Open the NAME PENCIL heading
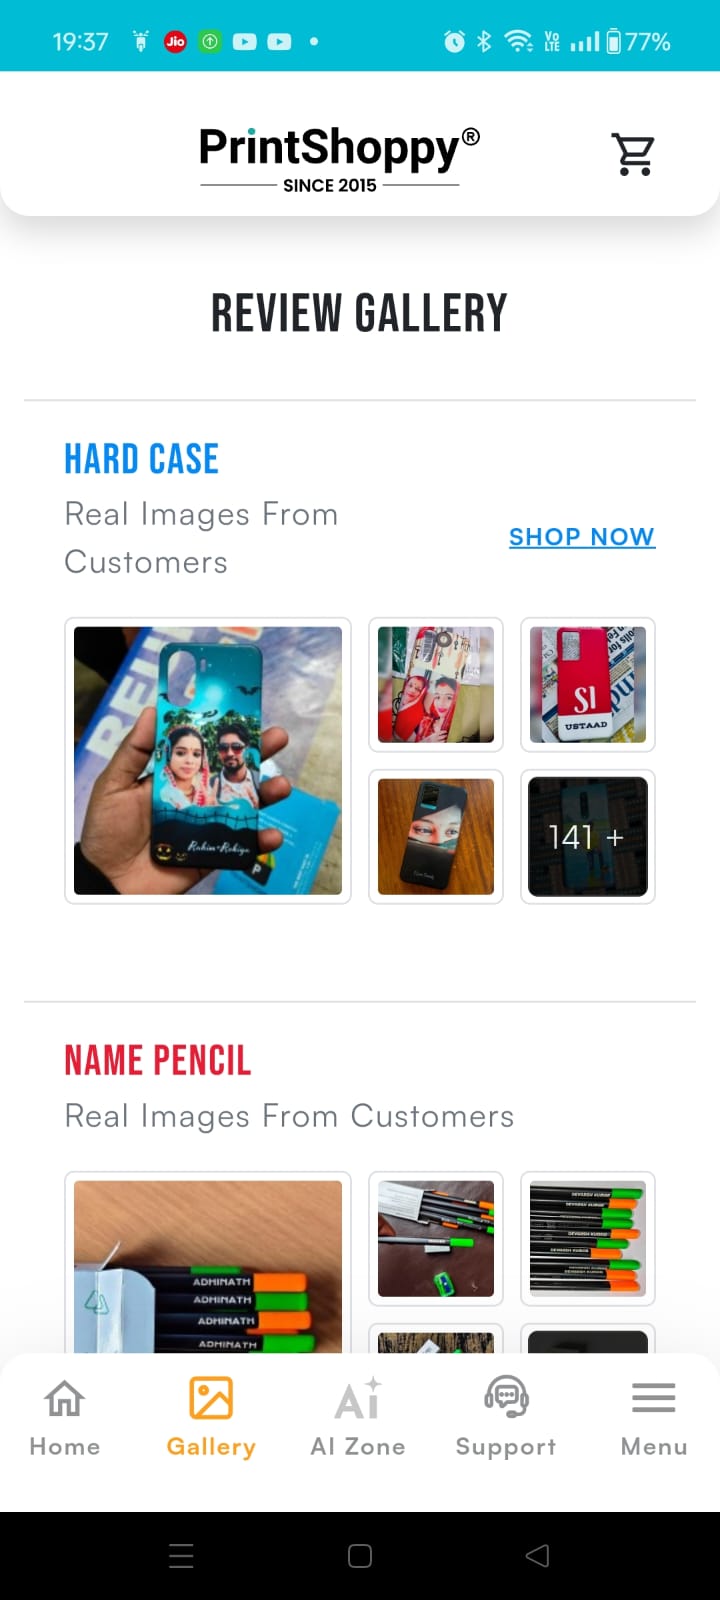 click(157, 1060)
